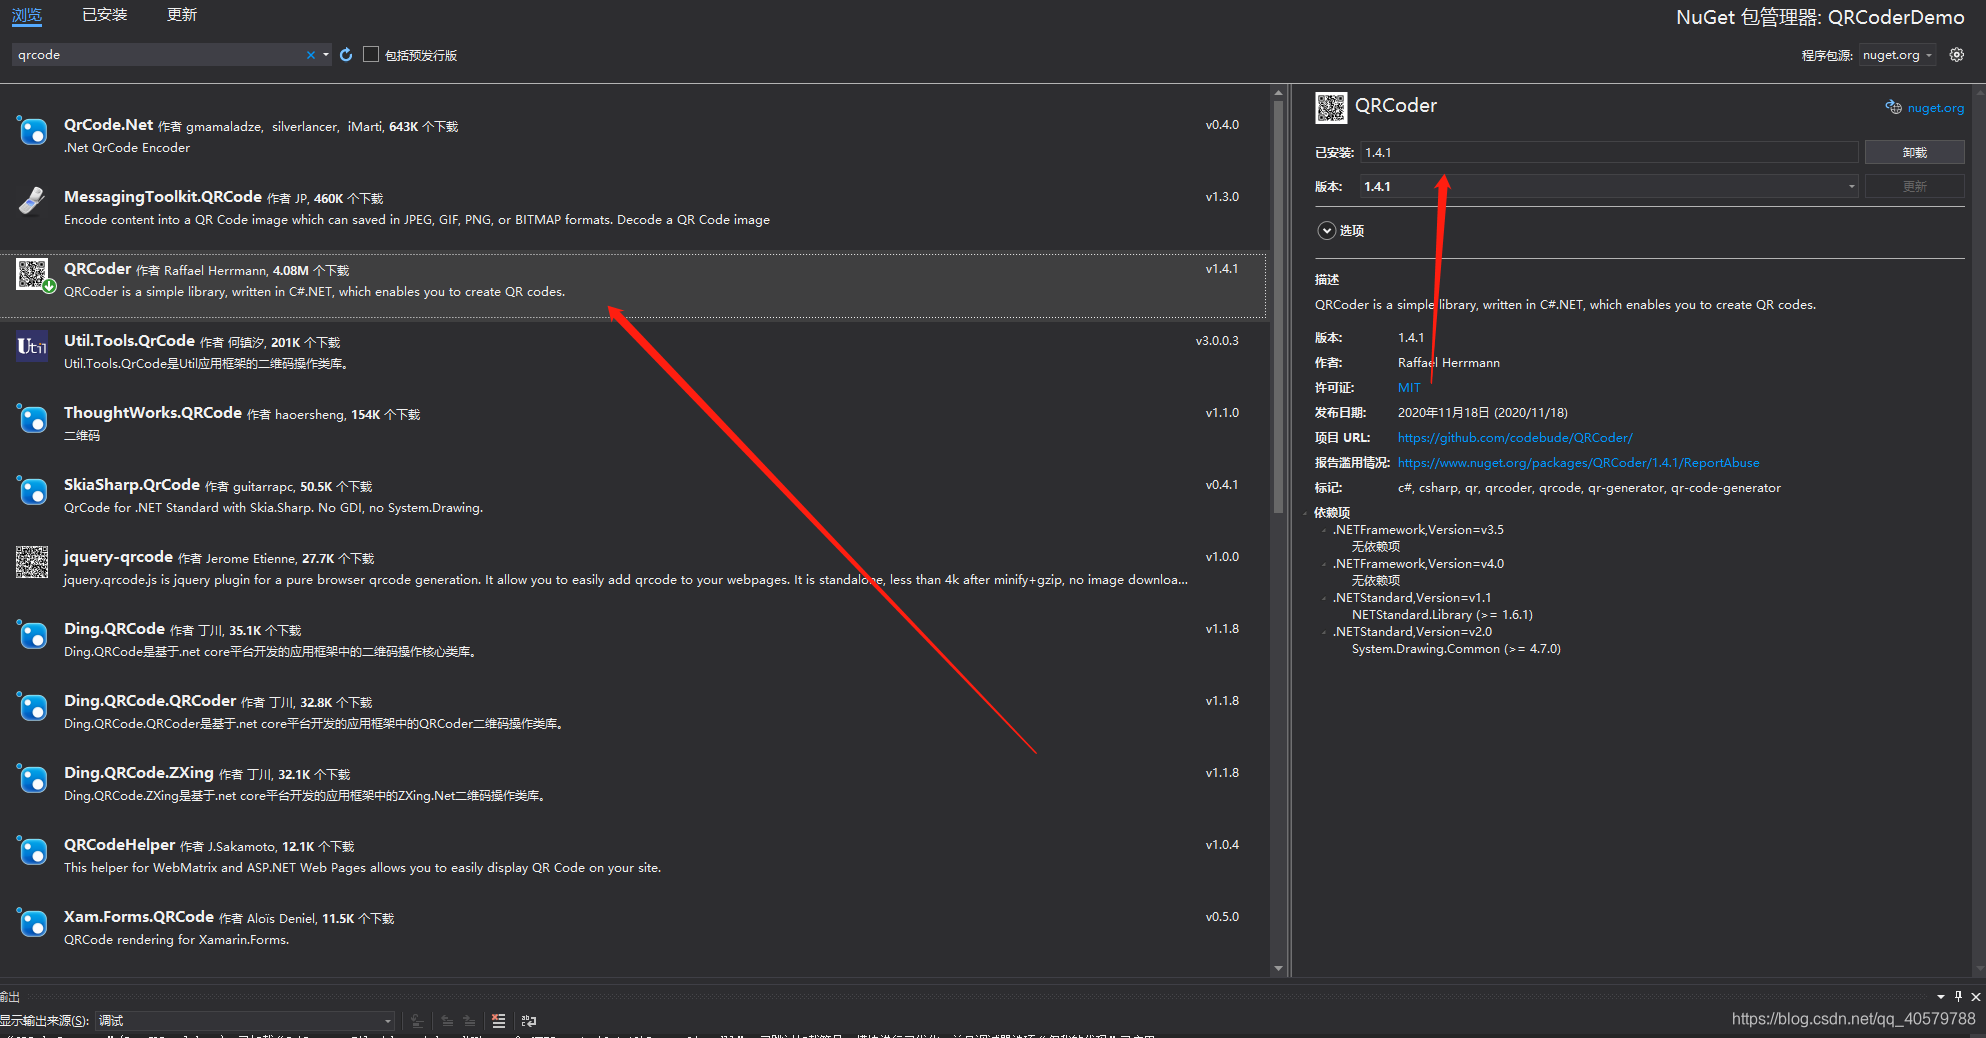The width and height of the screenshot is (1986, 1038).
Task: Select the Xam.Forms.QRCode package name
Action: point(139,917)
